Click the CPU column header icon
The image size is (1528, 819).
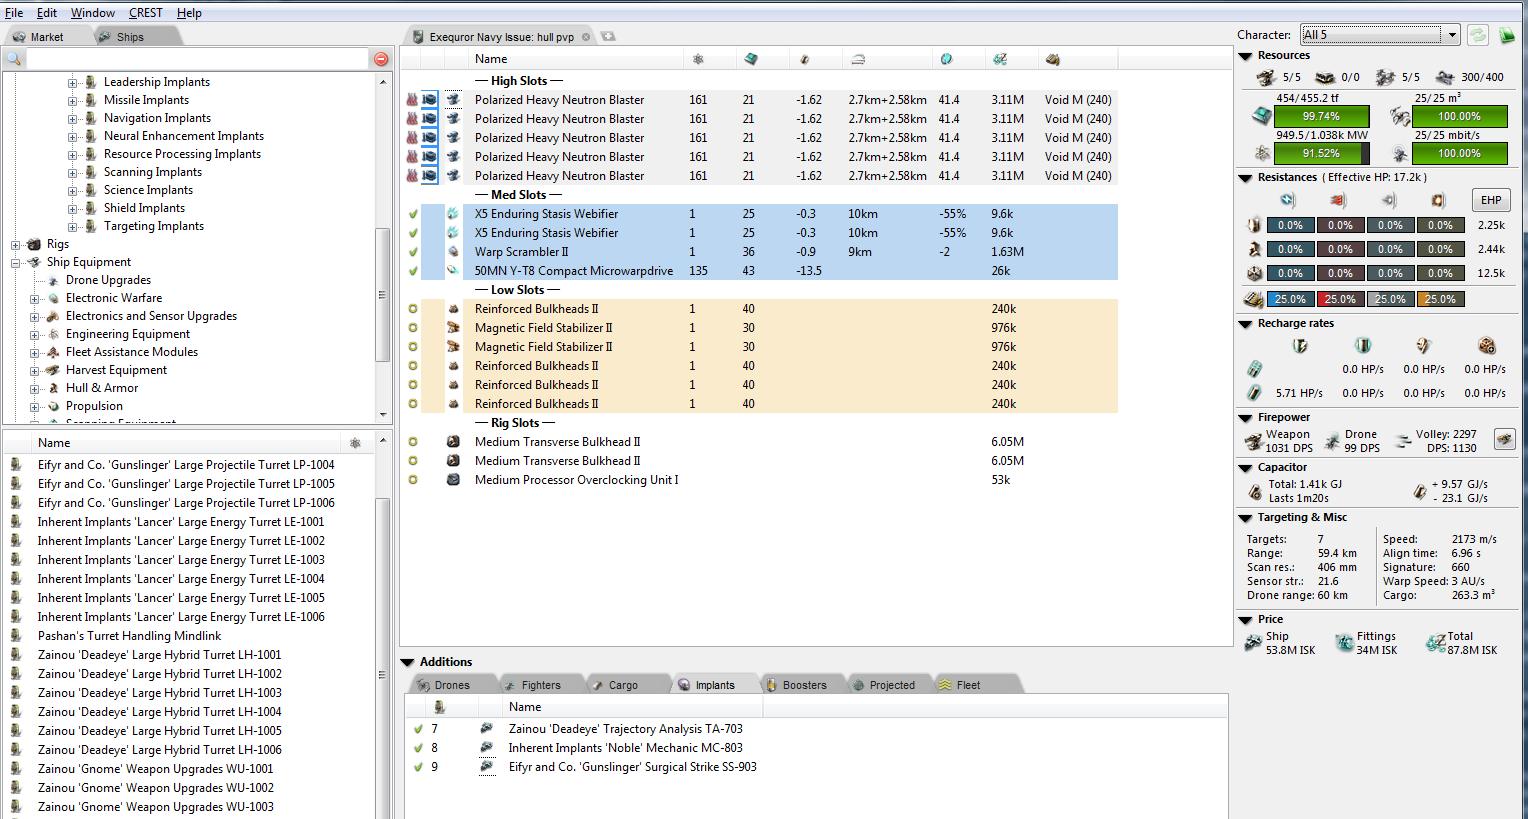click(751, 59)
